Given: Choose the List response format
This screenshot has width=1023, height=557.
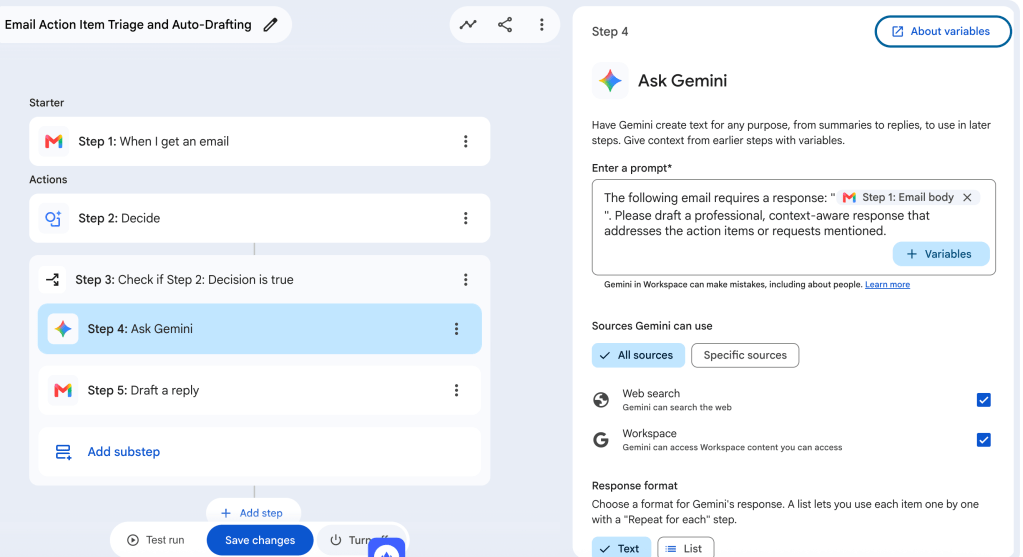Looking at the screenshot, I should pos(686,548).
